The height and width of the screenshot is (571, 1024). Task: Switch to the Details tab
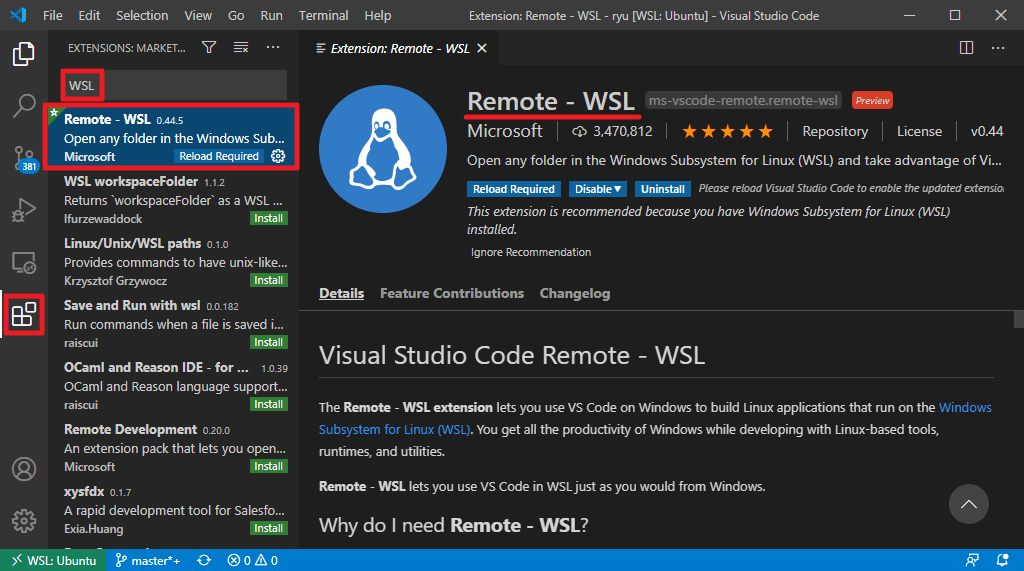point(342,293)
